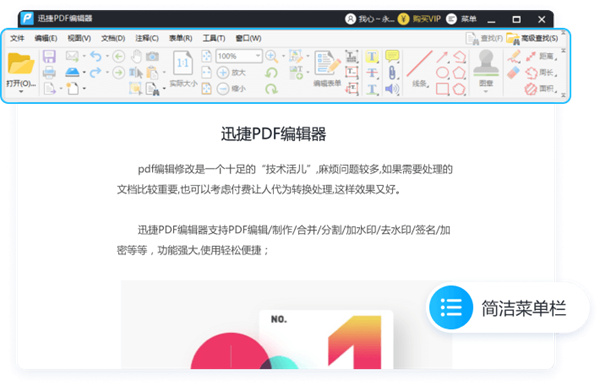Select the underline text tool
Screen dimensions: 600x386
[x=372, y=89]
